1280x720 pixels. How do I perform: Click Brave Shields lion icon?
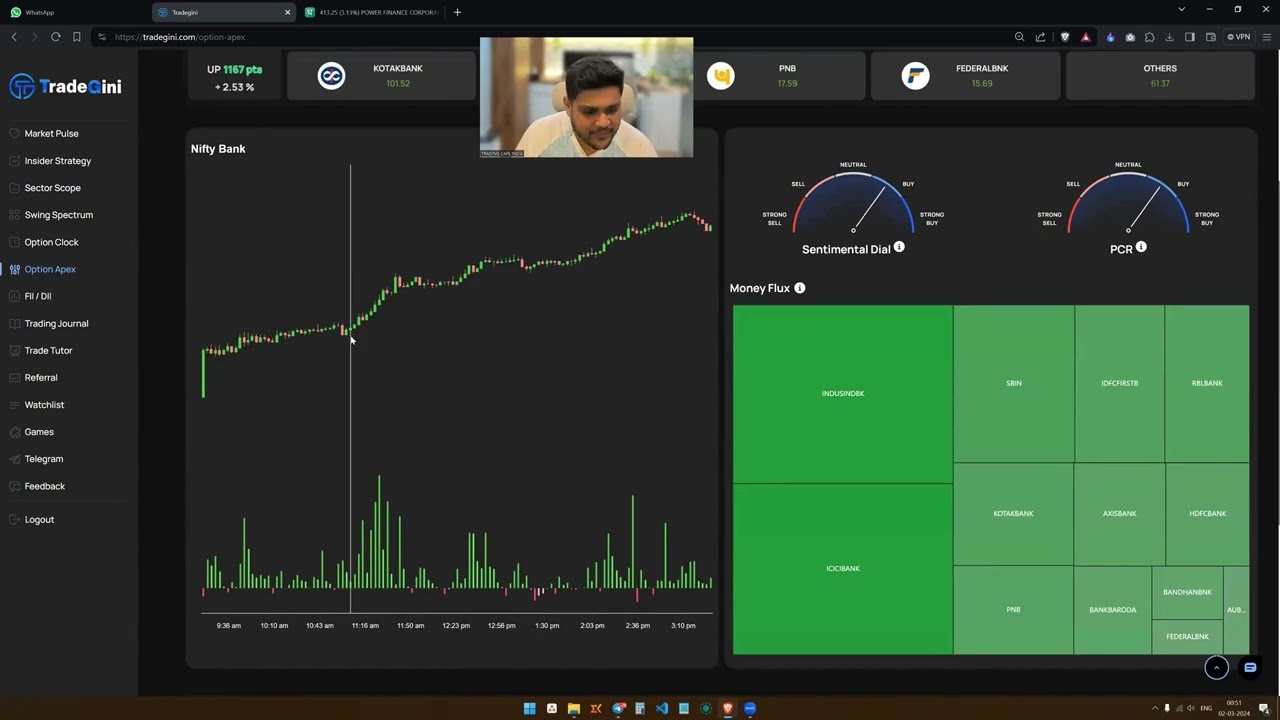tap(1064, 37)
